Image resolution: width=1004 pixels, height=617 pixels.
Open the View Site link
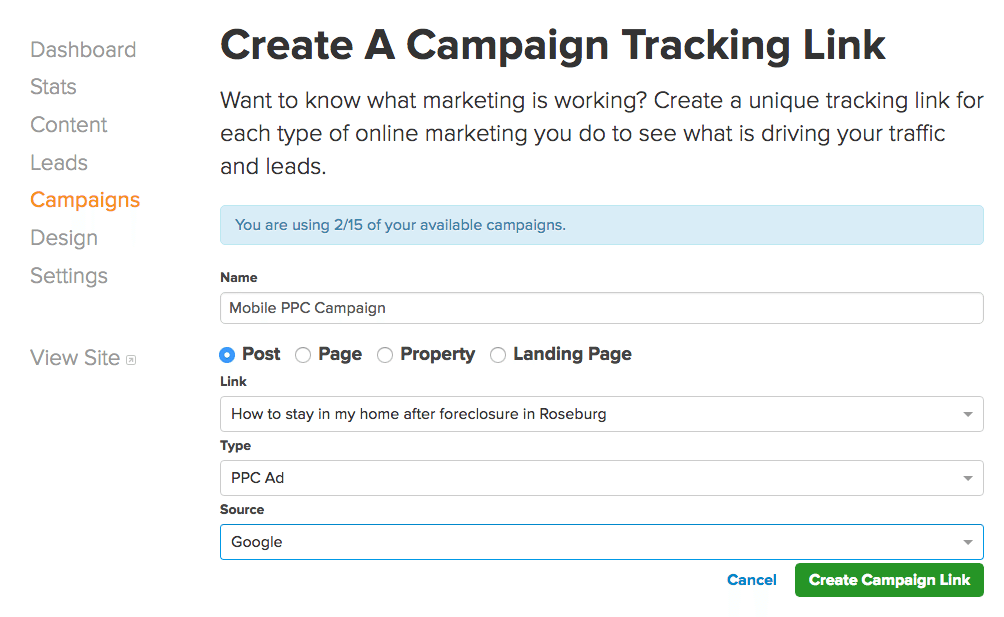pos(75,358)
